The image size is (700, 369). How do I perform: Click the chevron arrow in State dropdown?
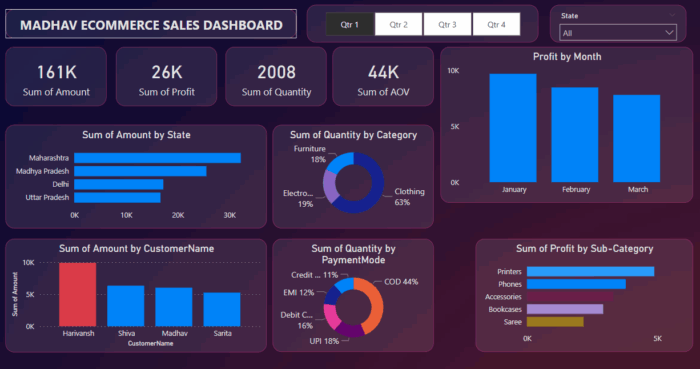click(x=669, y=33)
